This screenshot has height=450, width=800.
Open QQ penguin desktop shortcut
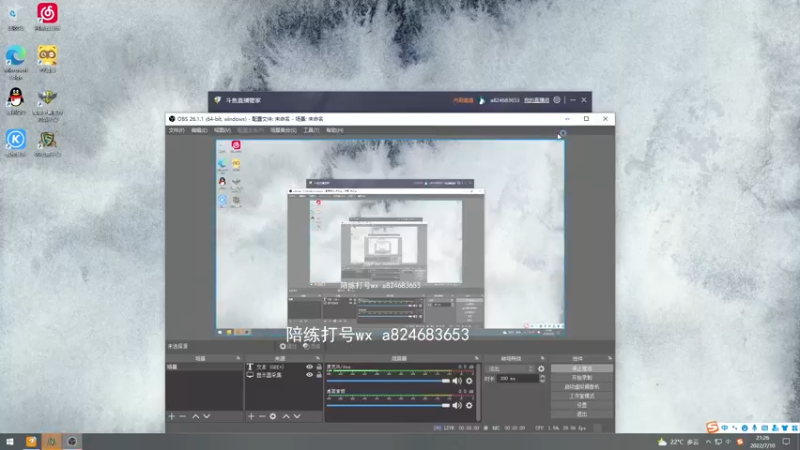16,101
